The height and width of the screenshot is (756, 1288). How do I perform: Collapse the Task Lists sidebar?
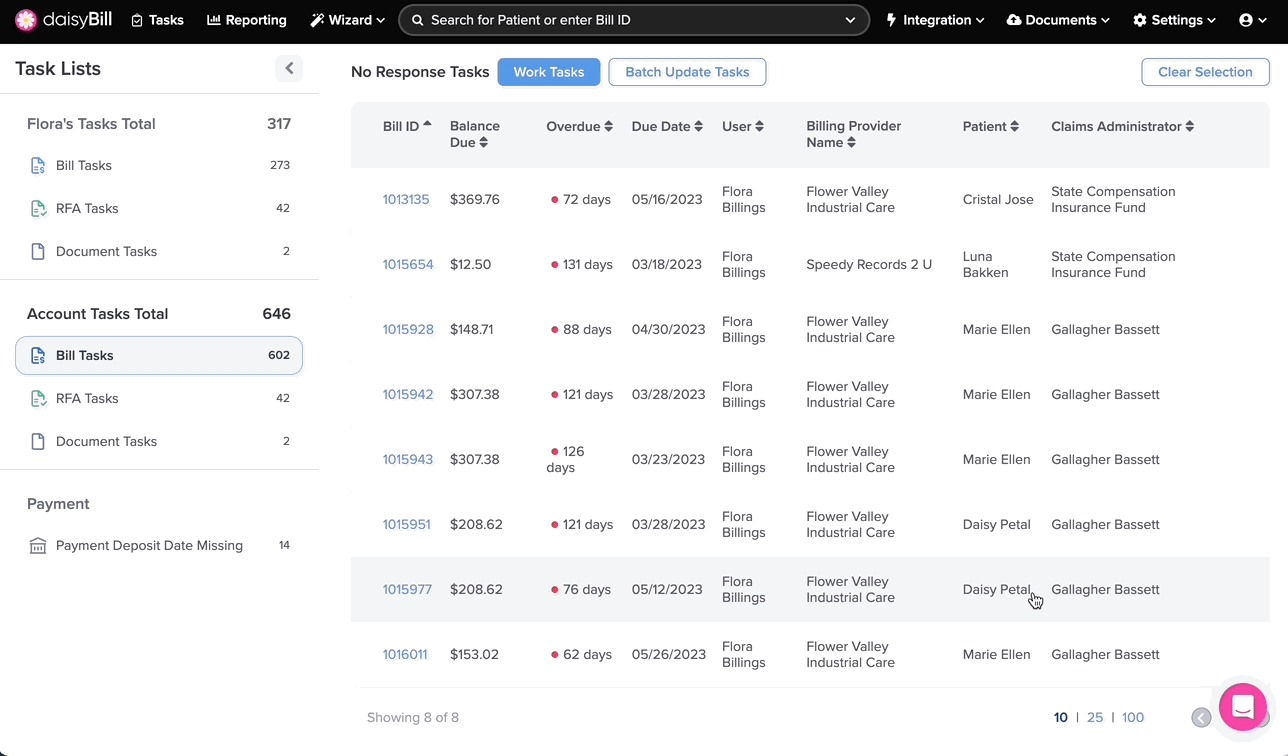289,68
